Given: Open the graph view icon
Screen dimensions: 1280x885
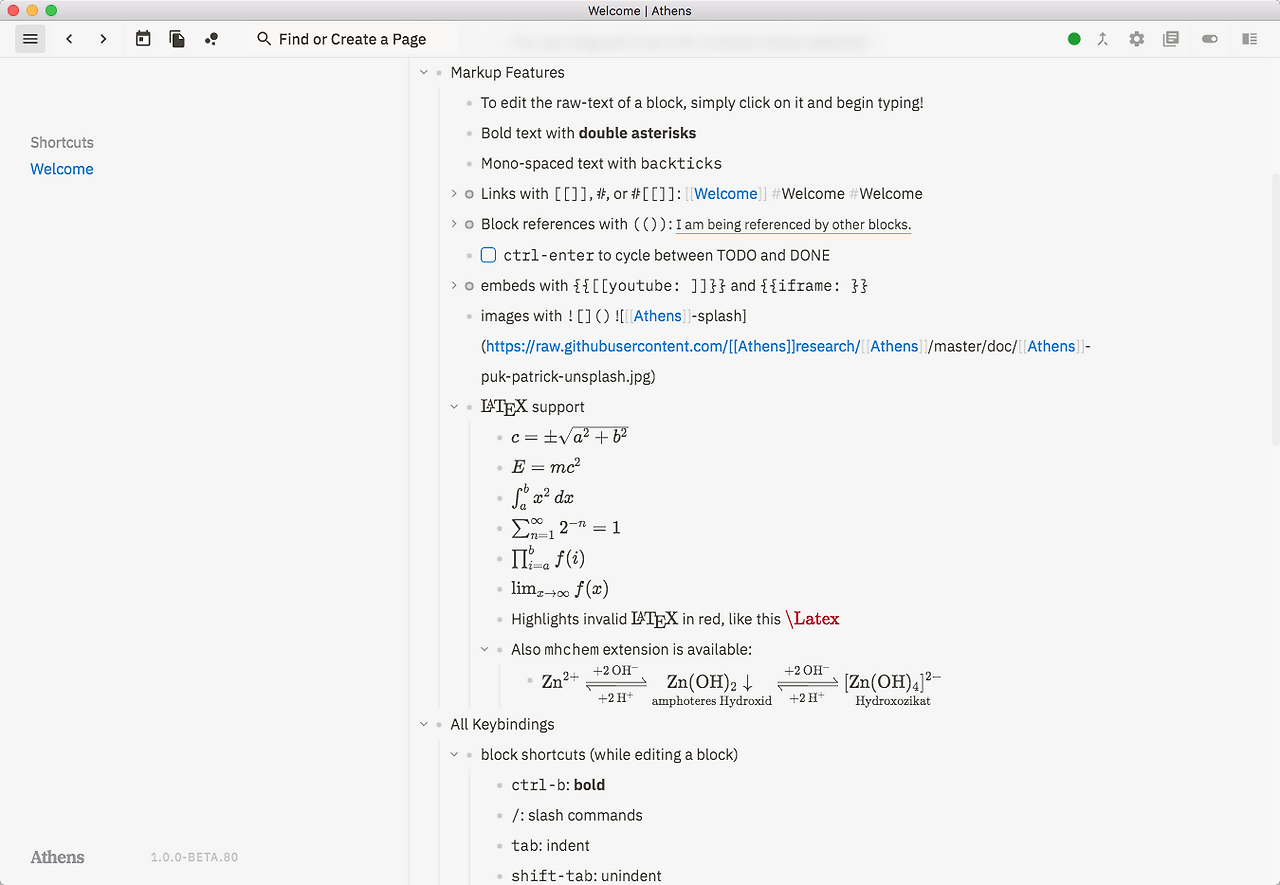Looking at the screenshot, I should coord(211,39).
